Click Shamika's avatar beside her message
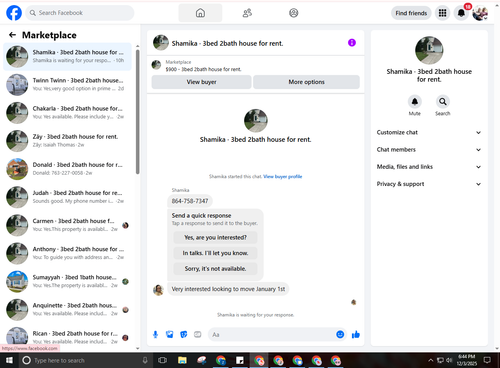Image resolution: width=500 pixels, height=368 pixels. tap(158, 290)
